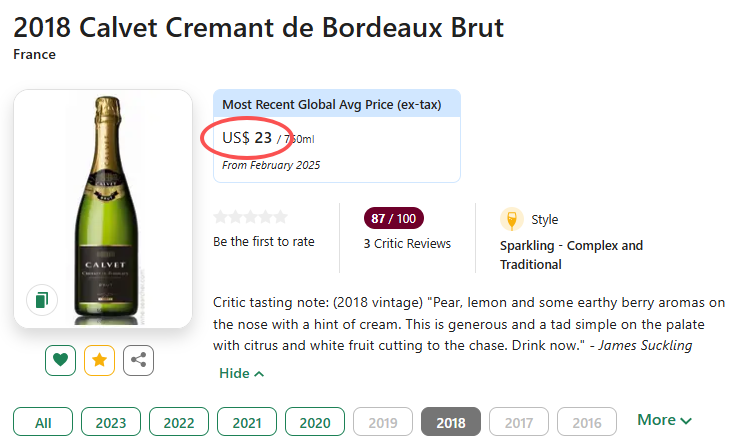
Task: Click the gold star icon button
Action: point(99,360)
